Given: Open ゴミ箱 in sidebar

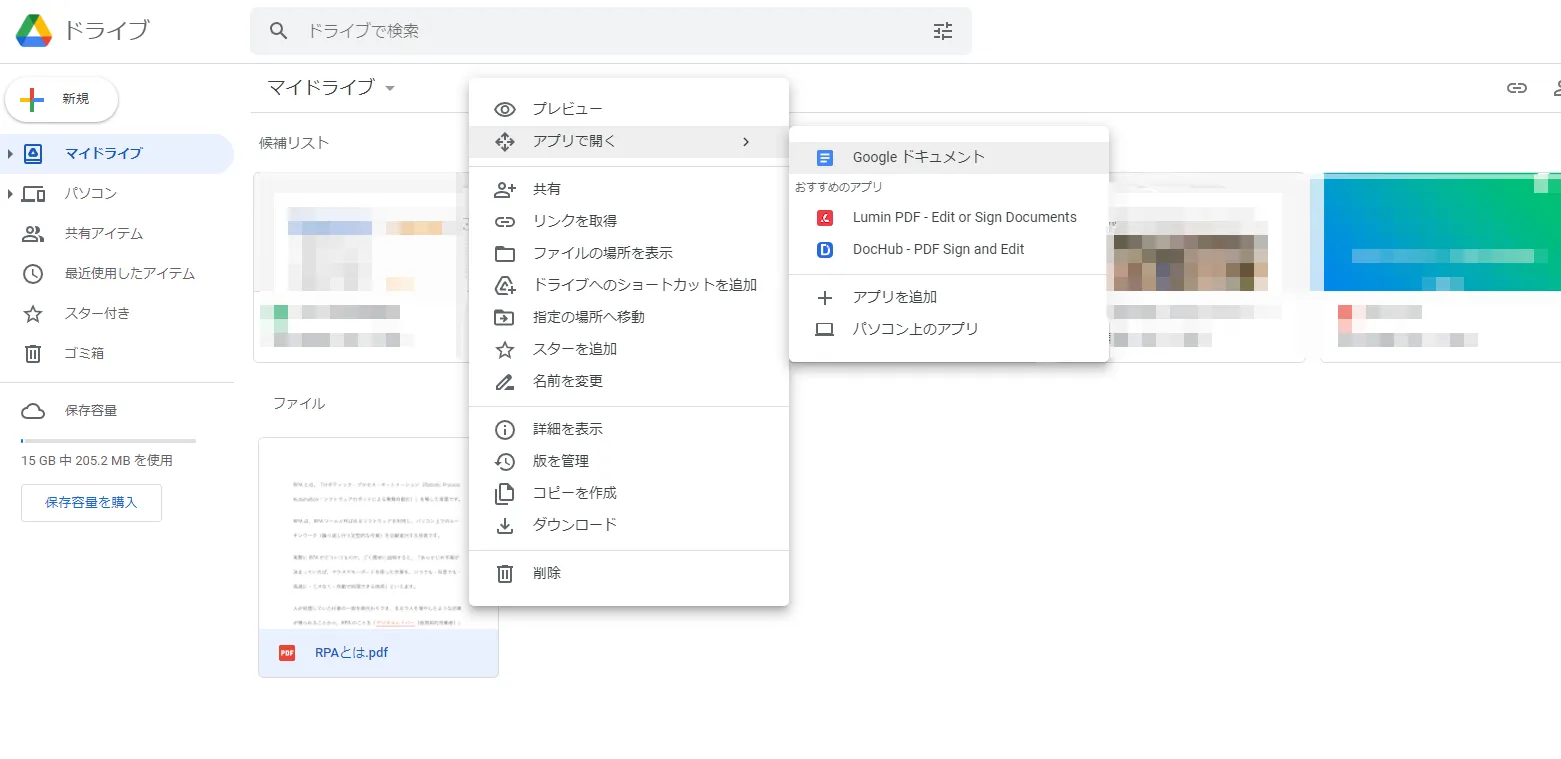Looking at the screenshot, I should (117, 353).
